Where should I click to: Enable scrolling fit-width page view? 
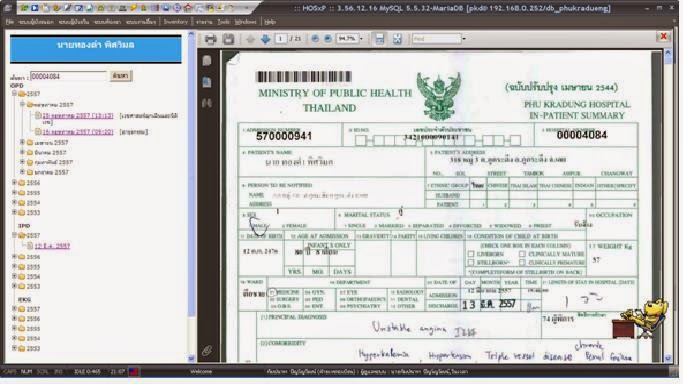coord(380,39)
